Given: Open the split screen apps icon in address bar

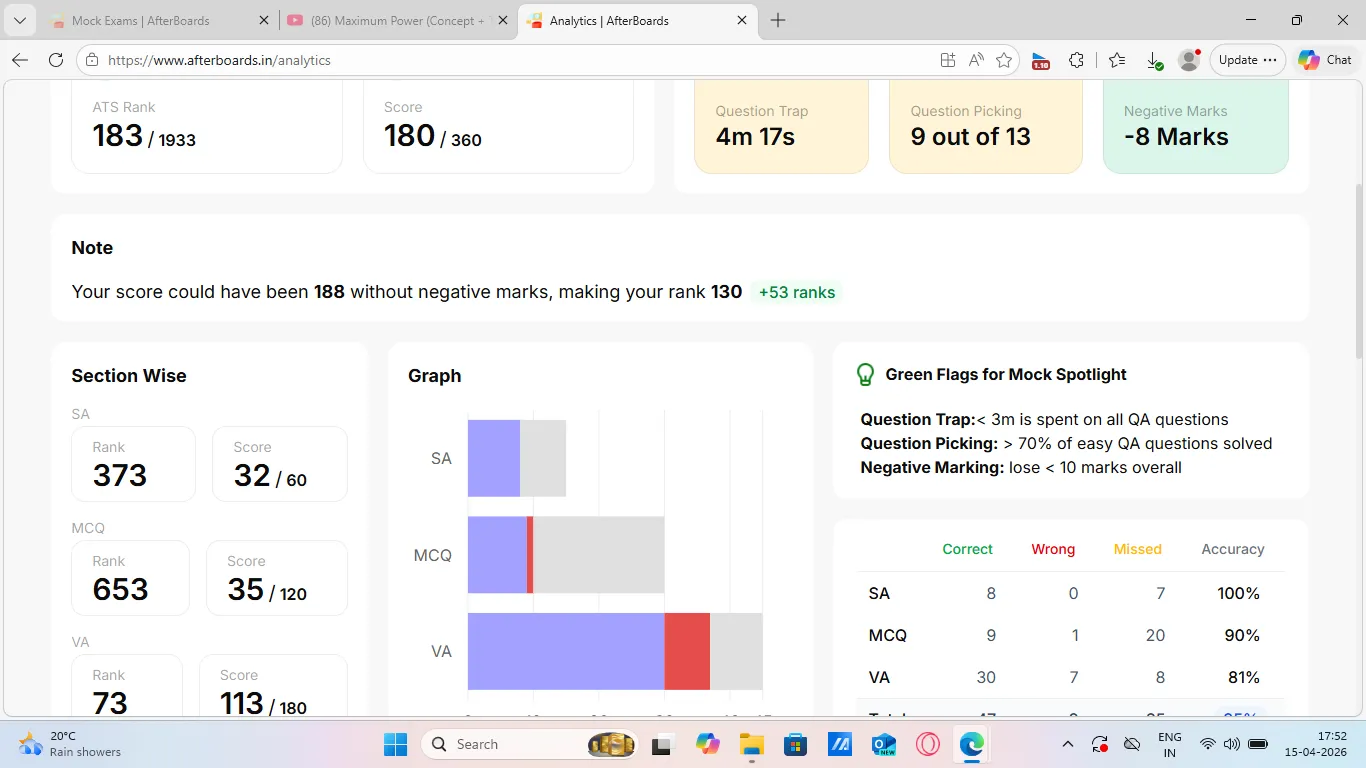Looking at the screenshot, I should pos(948,60).
